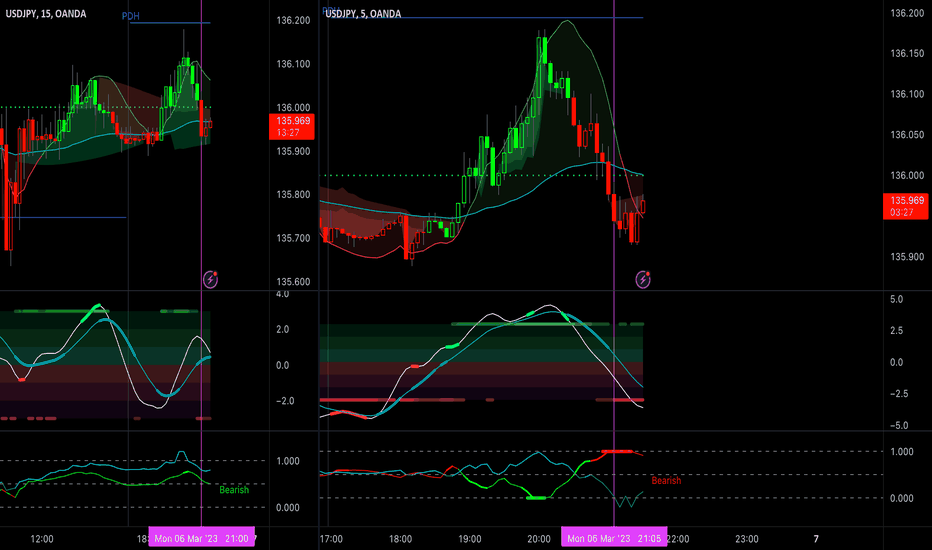Image resolution: width=932 pixels, height=550 pixels.
Task: Click the −2.0 oscillator scale value
Action: pos(285,401)
